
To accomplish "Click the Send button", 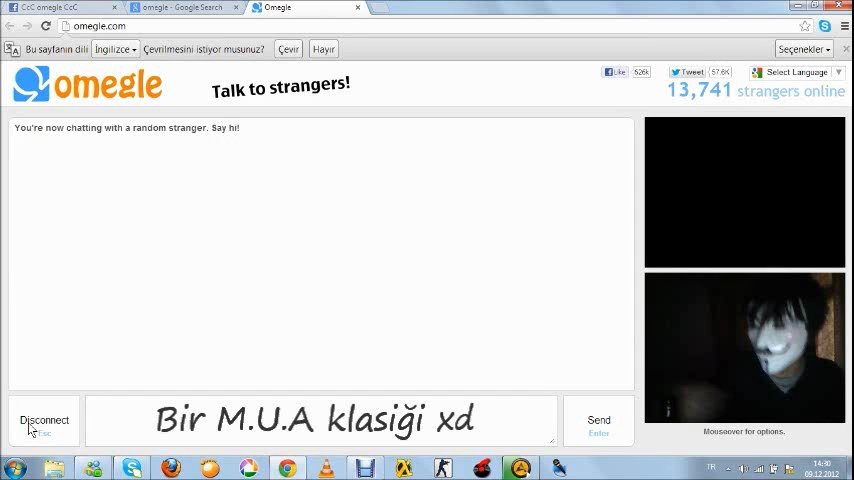I will (x=599, y=421).
